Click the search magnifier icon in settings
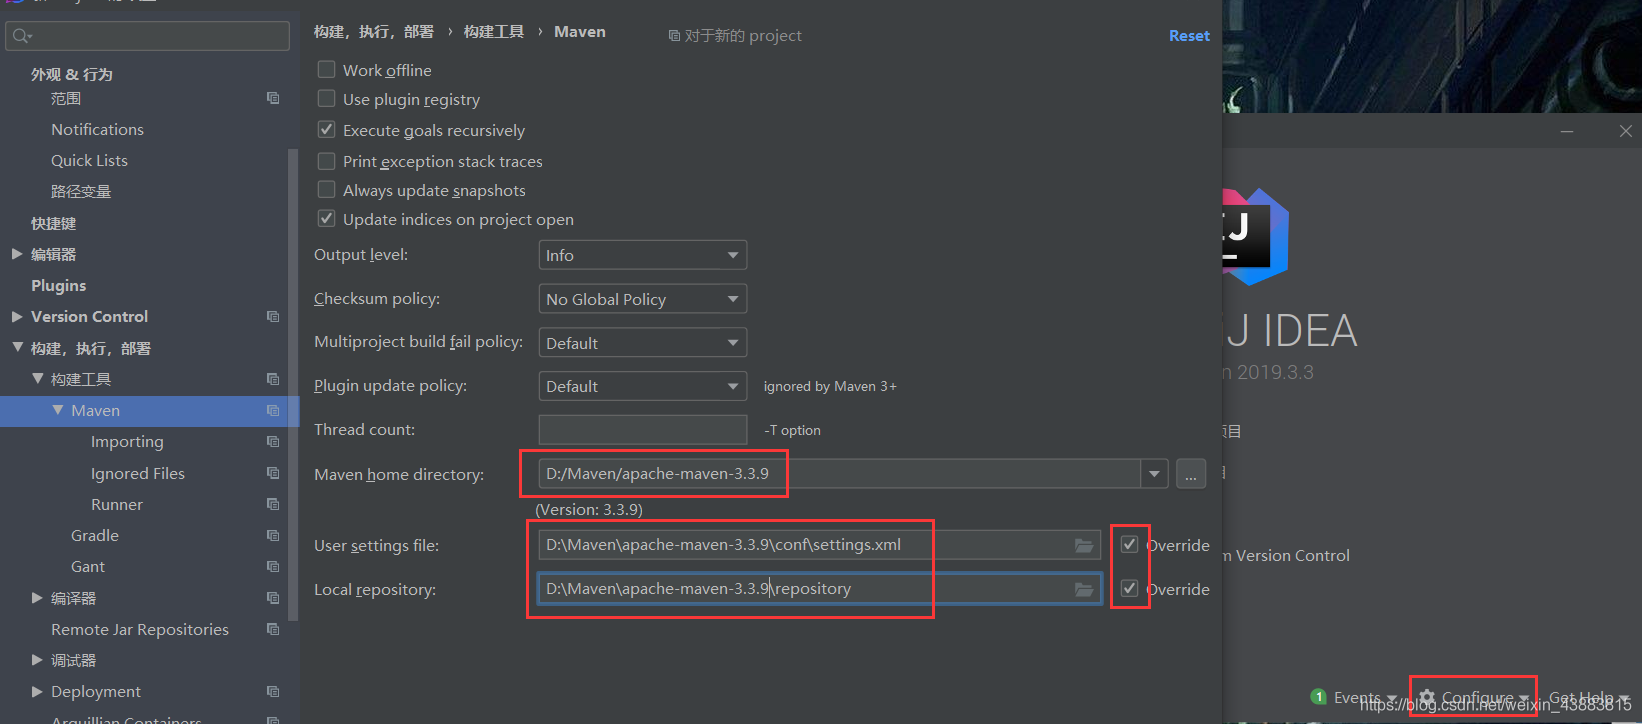1642x724 pixels. pos(20,36)
